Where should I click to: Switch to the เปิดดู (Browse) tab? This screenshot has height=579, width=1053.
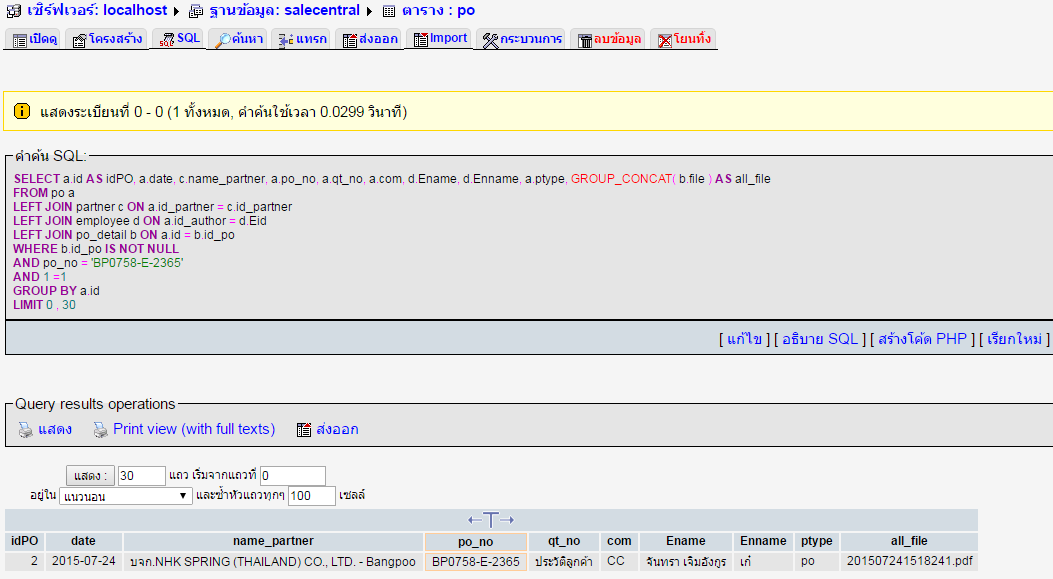pos(35,39)
